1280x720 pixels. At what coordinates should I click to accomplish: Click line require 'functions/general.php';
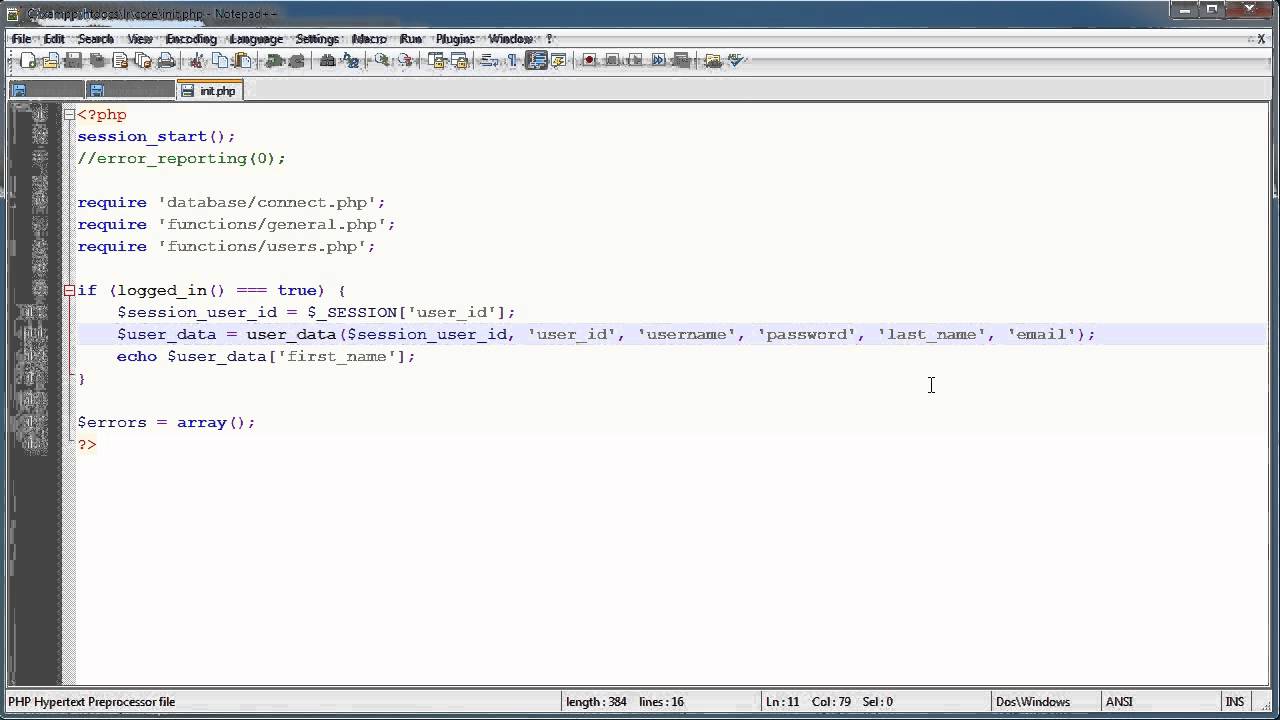tap(236, 225)
